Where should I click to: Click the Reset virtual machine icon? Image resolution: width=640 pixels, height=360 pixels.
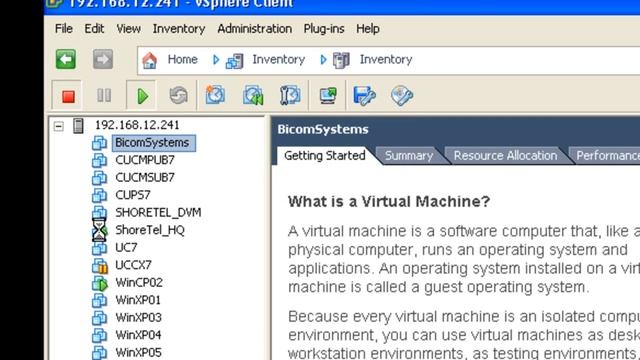point(178,96)
